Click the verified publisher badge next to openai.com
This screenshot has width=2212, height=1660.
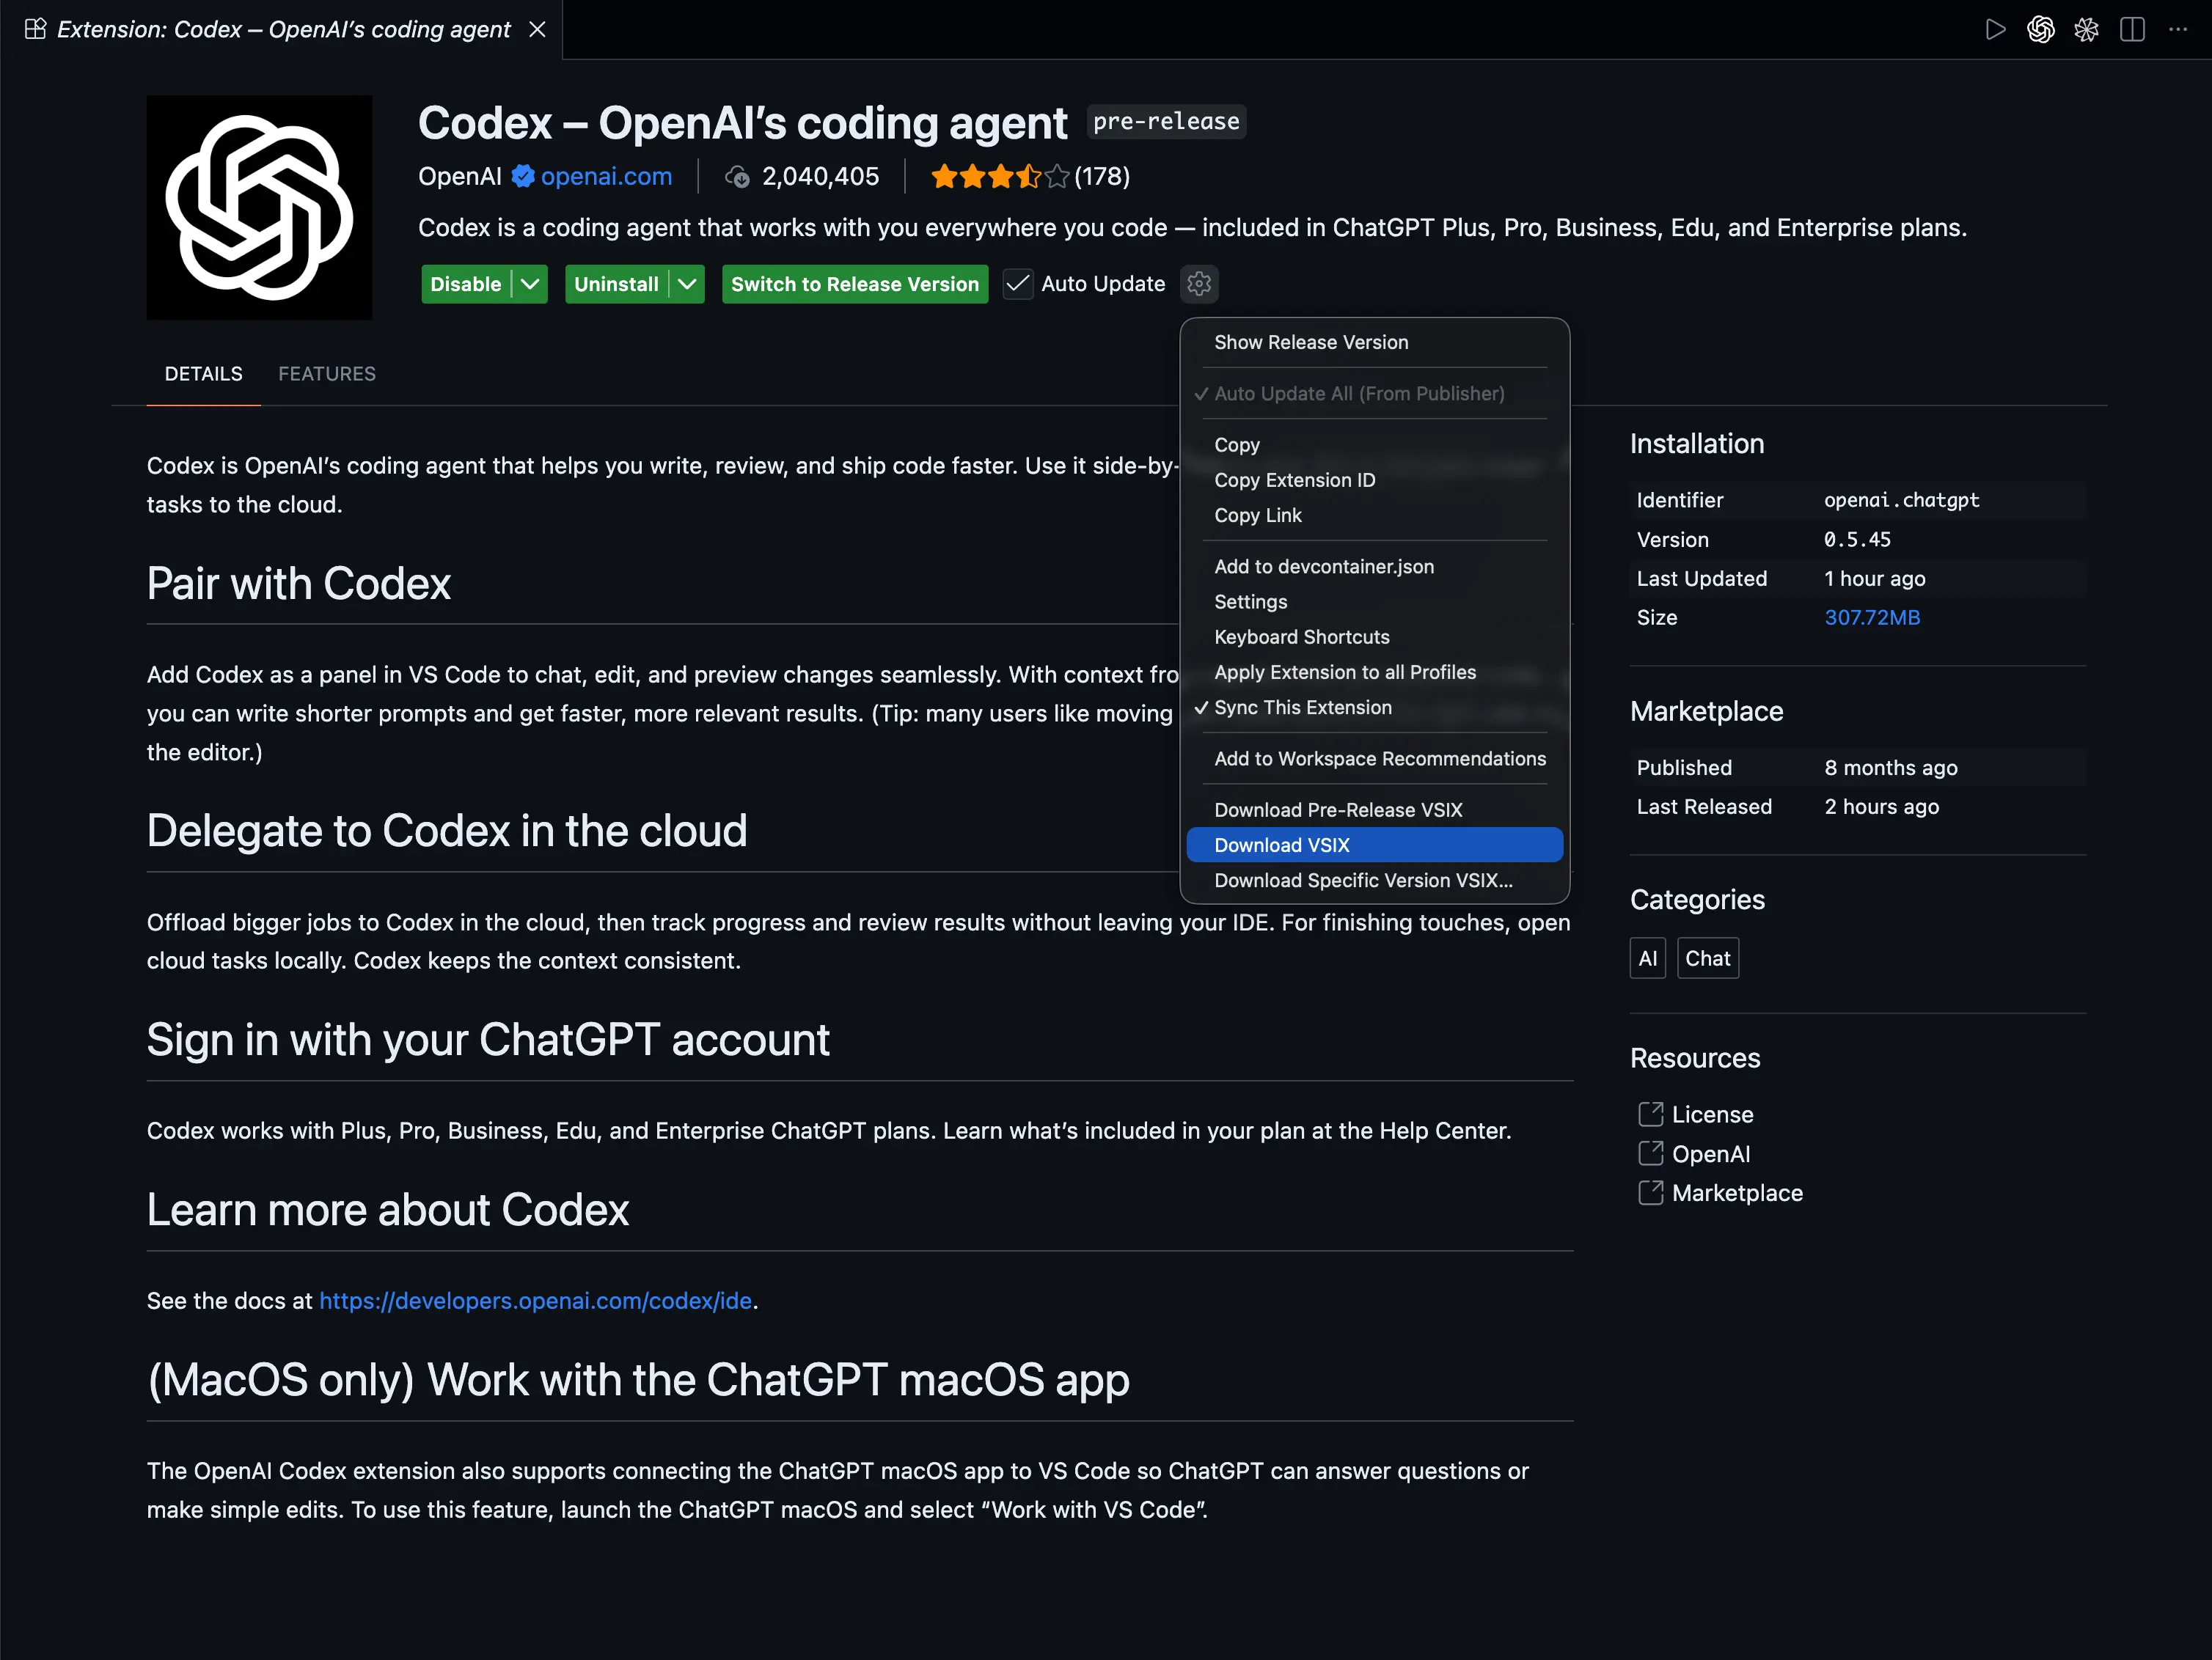tap(524, 176)
